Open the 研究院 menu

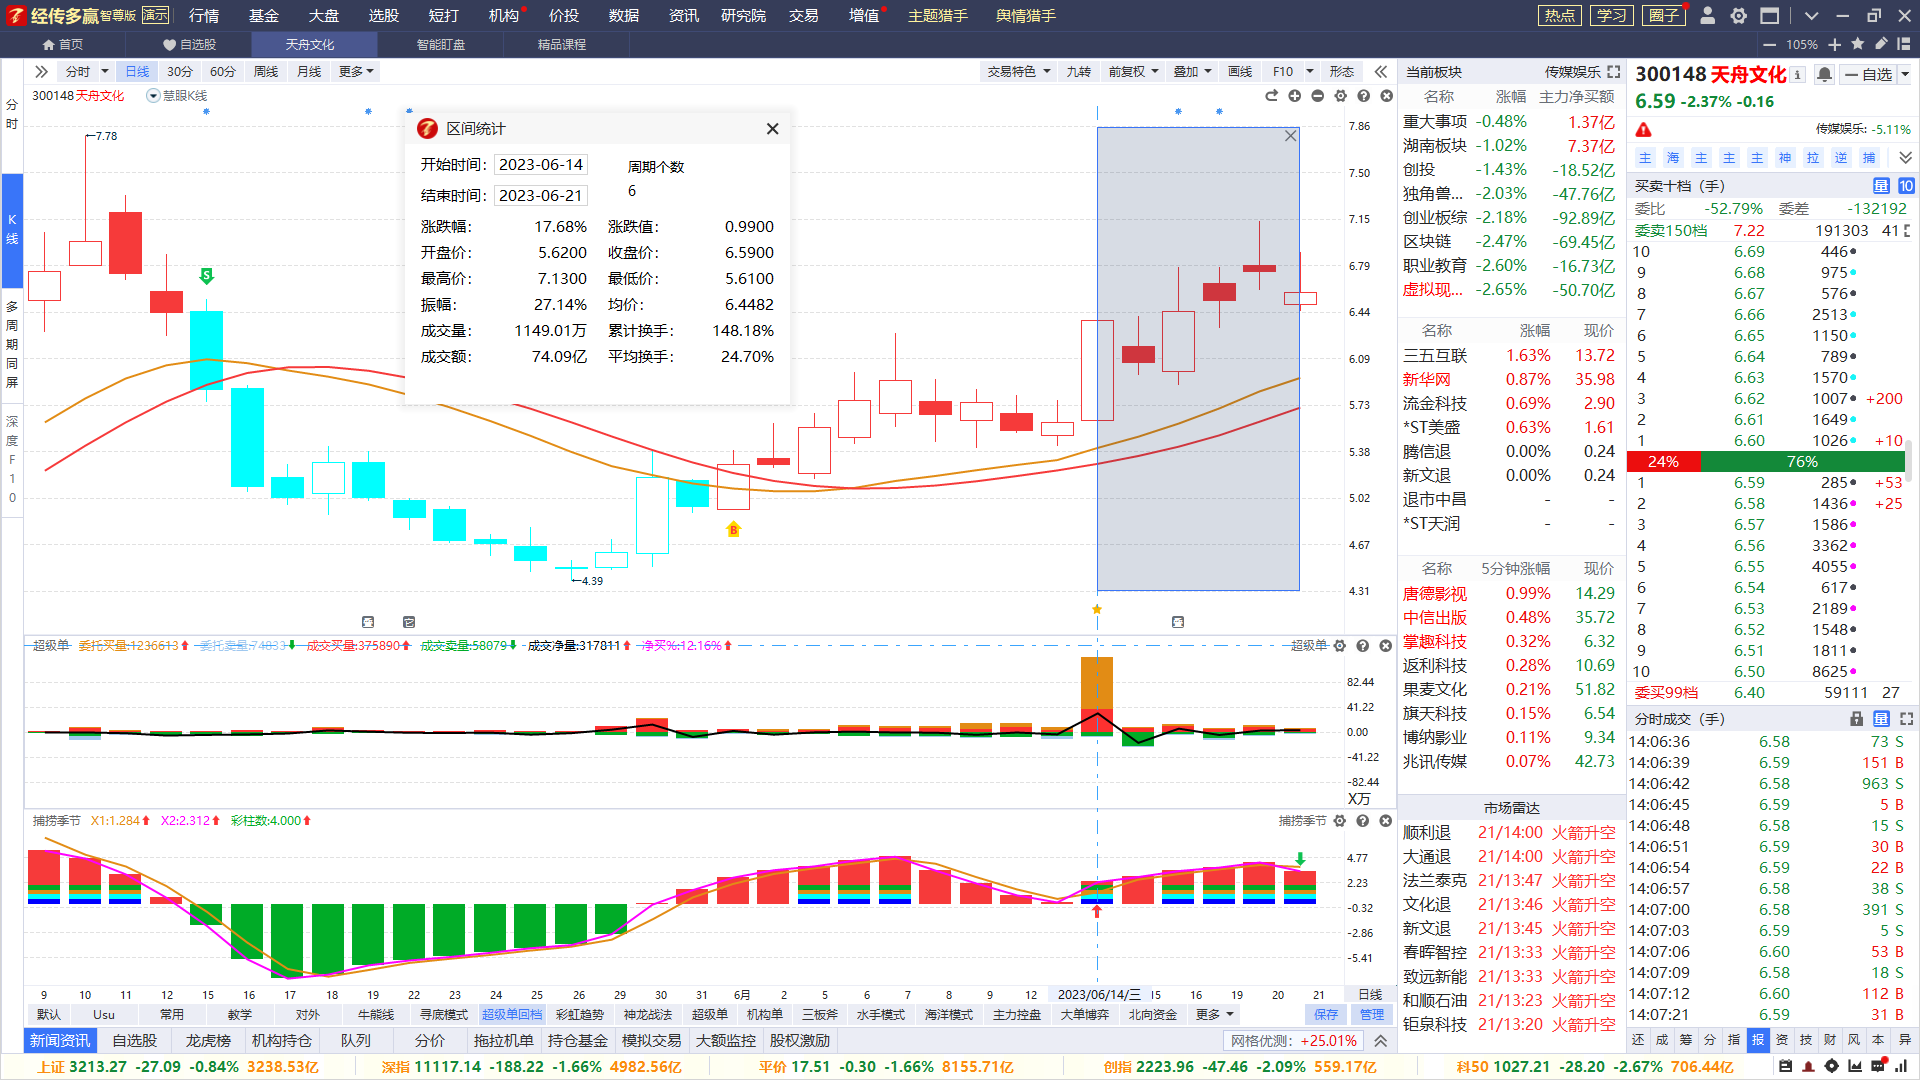(744, 16)
